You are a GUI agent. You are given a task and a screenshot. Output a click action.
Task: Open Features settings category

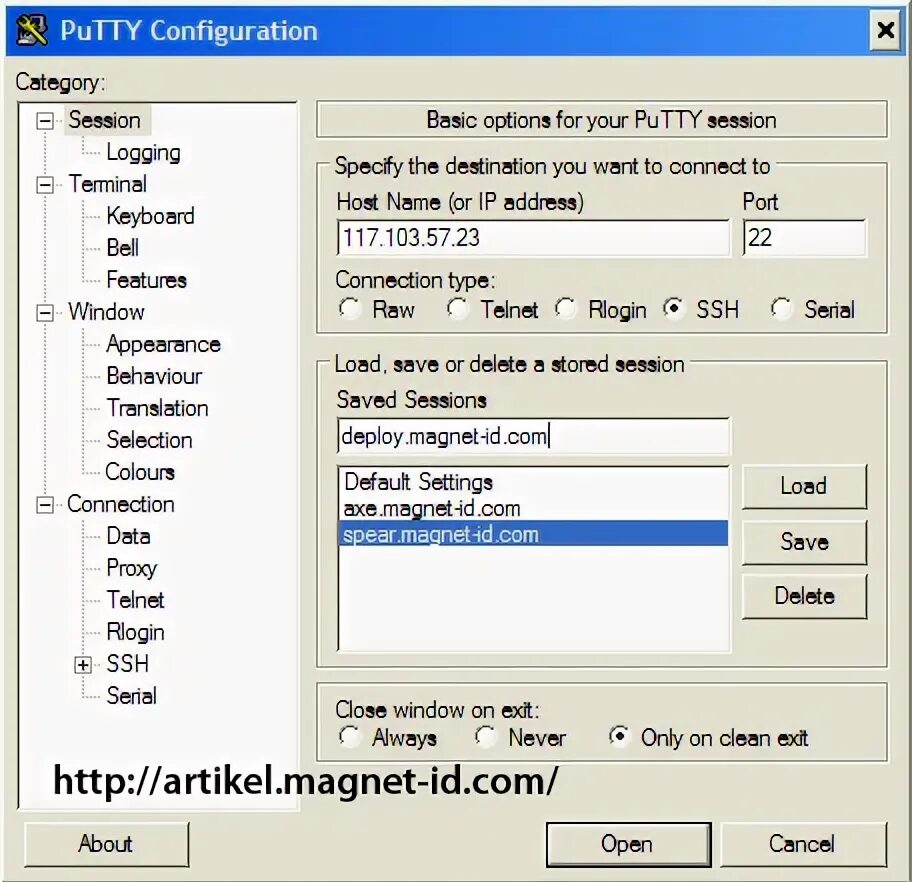click(x=147, y=280)
